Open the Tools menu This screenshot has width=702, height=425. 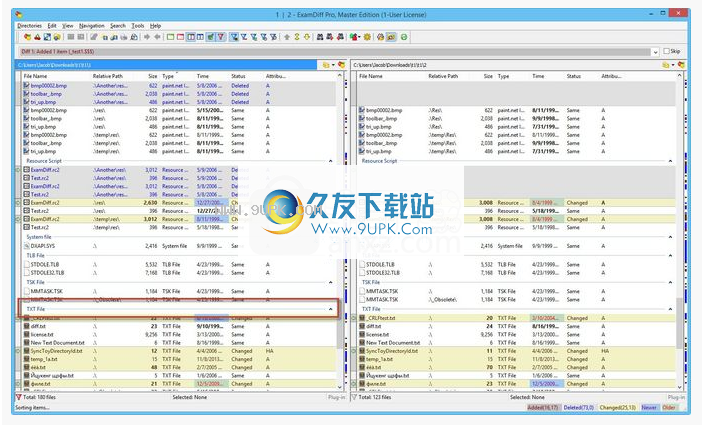click(138, 26)
